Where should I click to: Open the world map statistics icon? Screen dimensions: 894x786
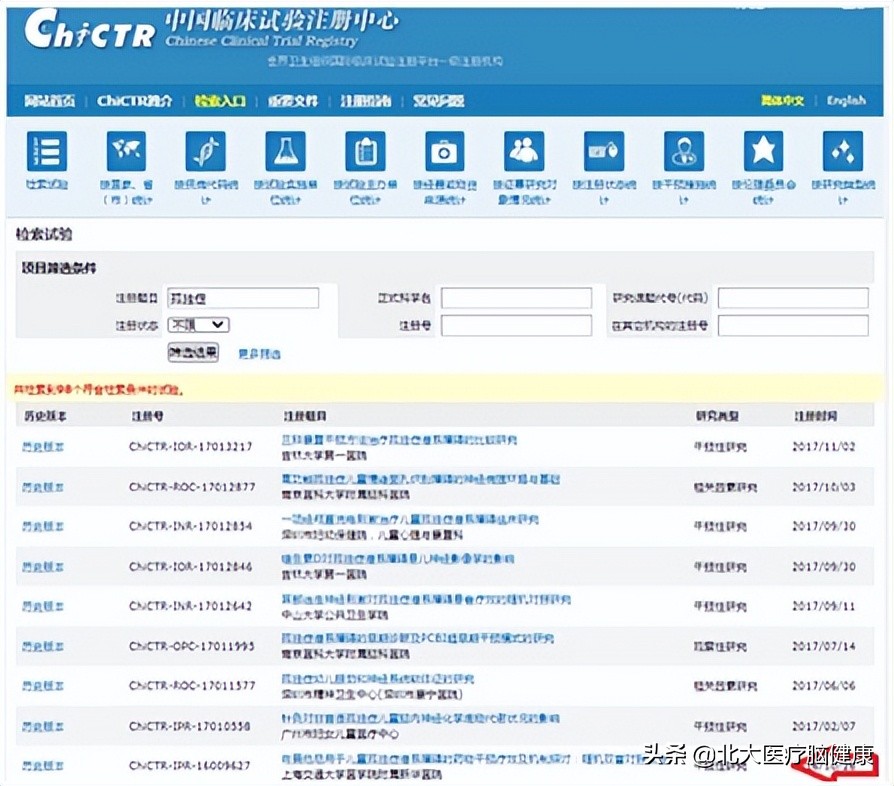126,152
